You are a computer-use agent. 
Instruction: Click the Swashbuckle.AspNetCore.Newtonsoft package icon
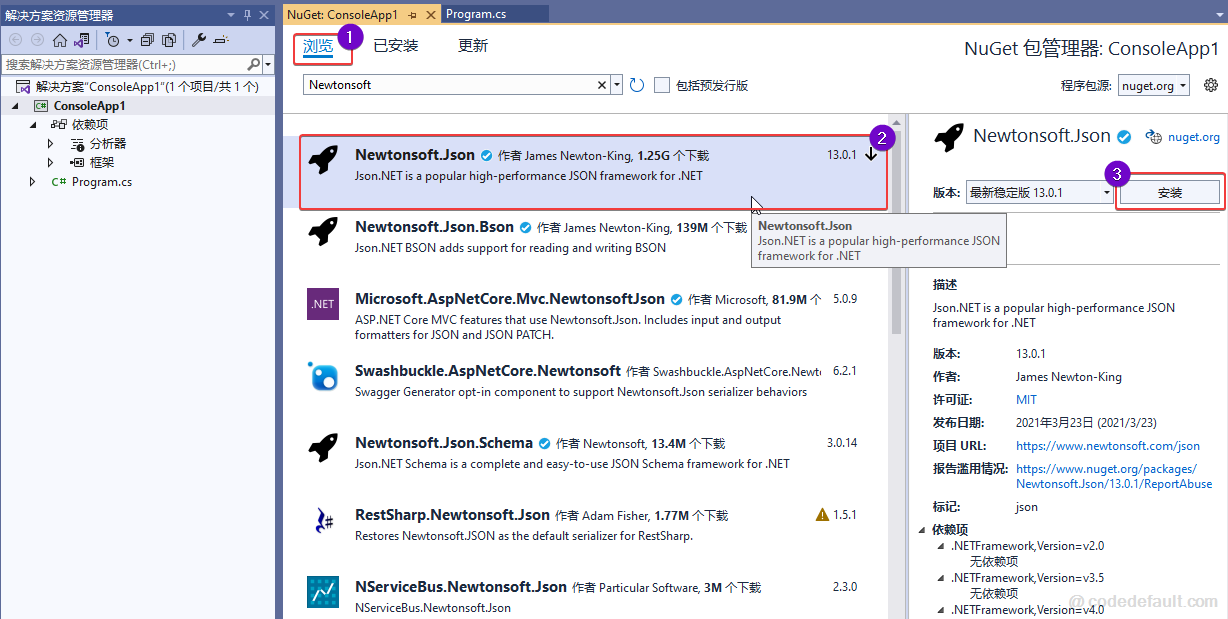(323, 376)
